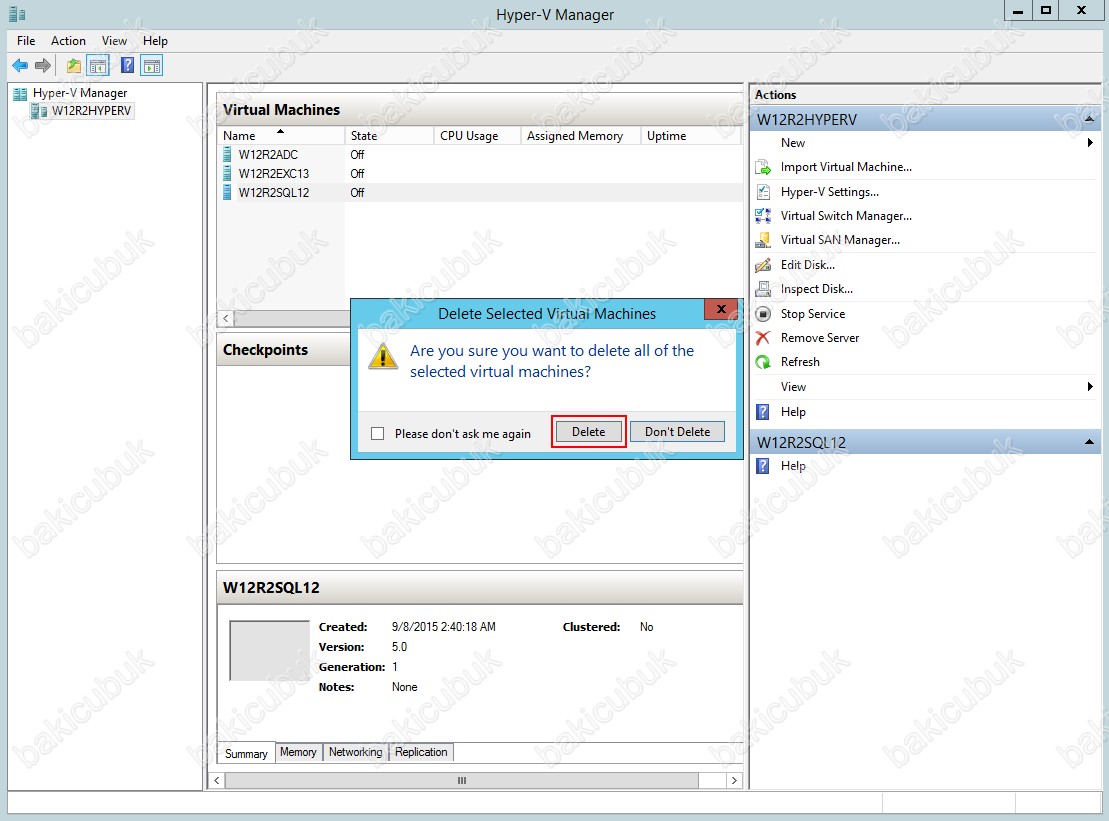Viewport: 1109px width, 821px height.
Task: Click the W12R2EXC13 virtual machine icon
Action: click(x=227, y=173)
